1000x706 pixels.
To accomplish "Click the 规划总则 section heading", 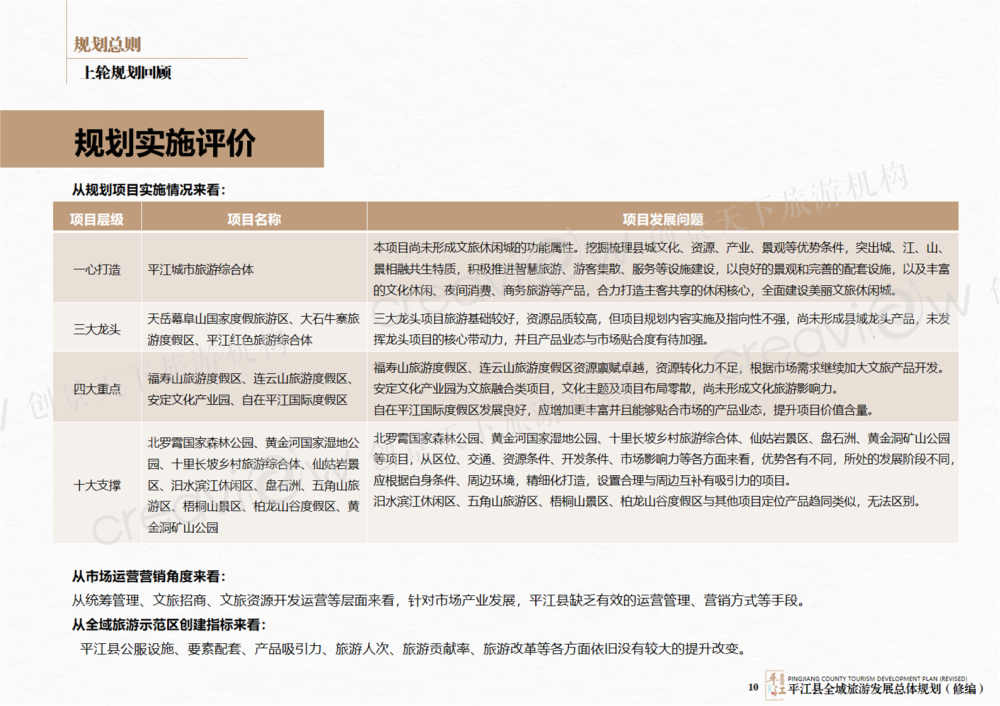I will click(x=107, y=44).
